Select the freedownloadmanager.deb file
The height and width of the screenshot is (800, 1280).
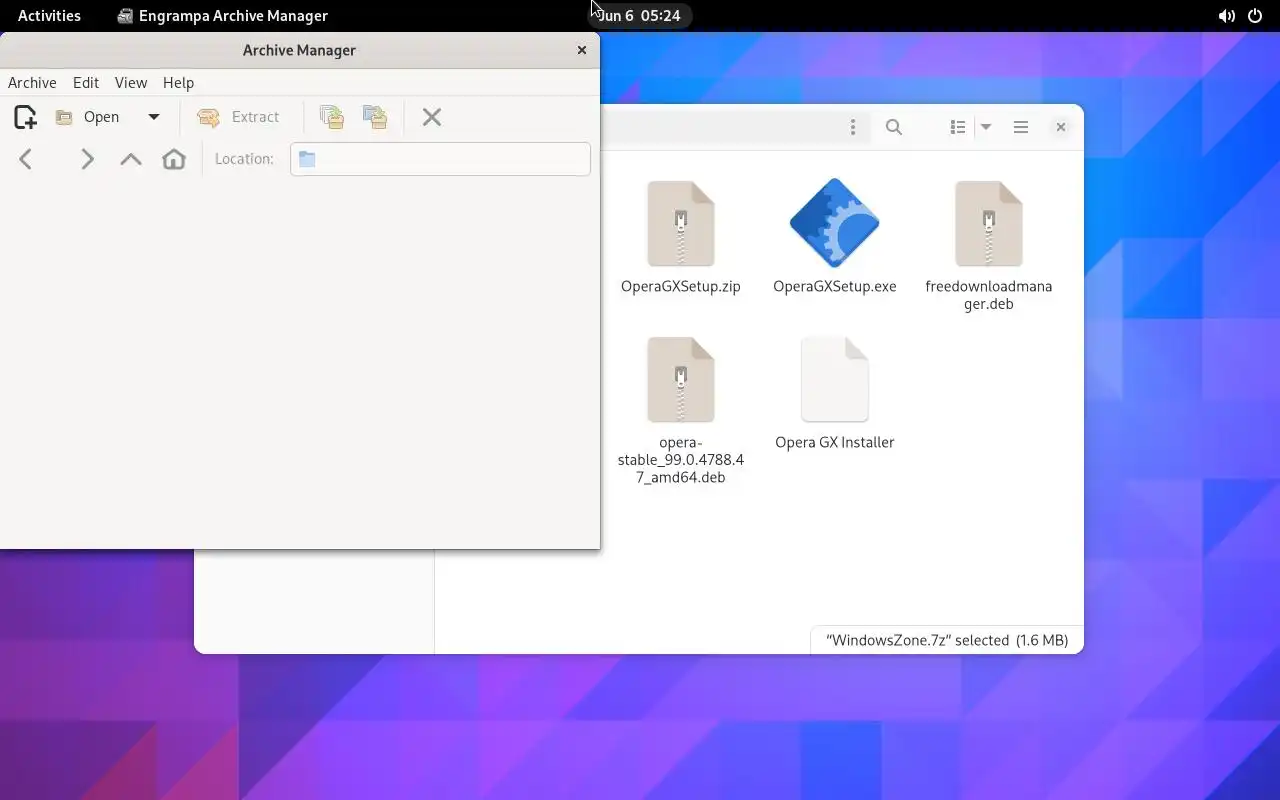click(x=989, y=246)
